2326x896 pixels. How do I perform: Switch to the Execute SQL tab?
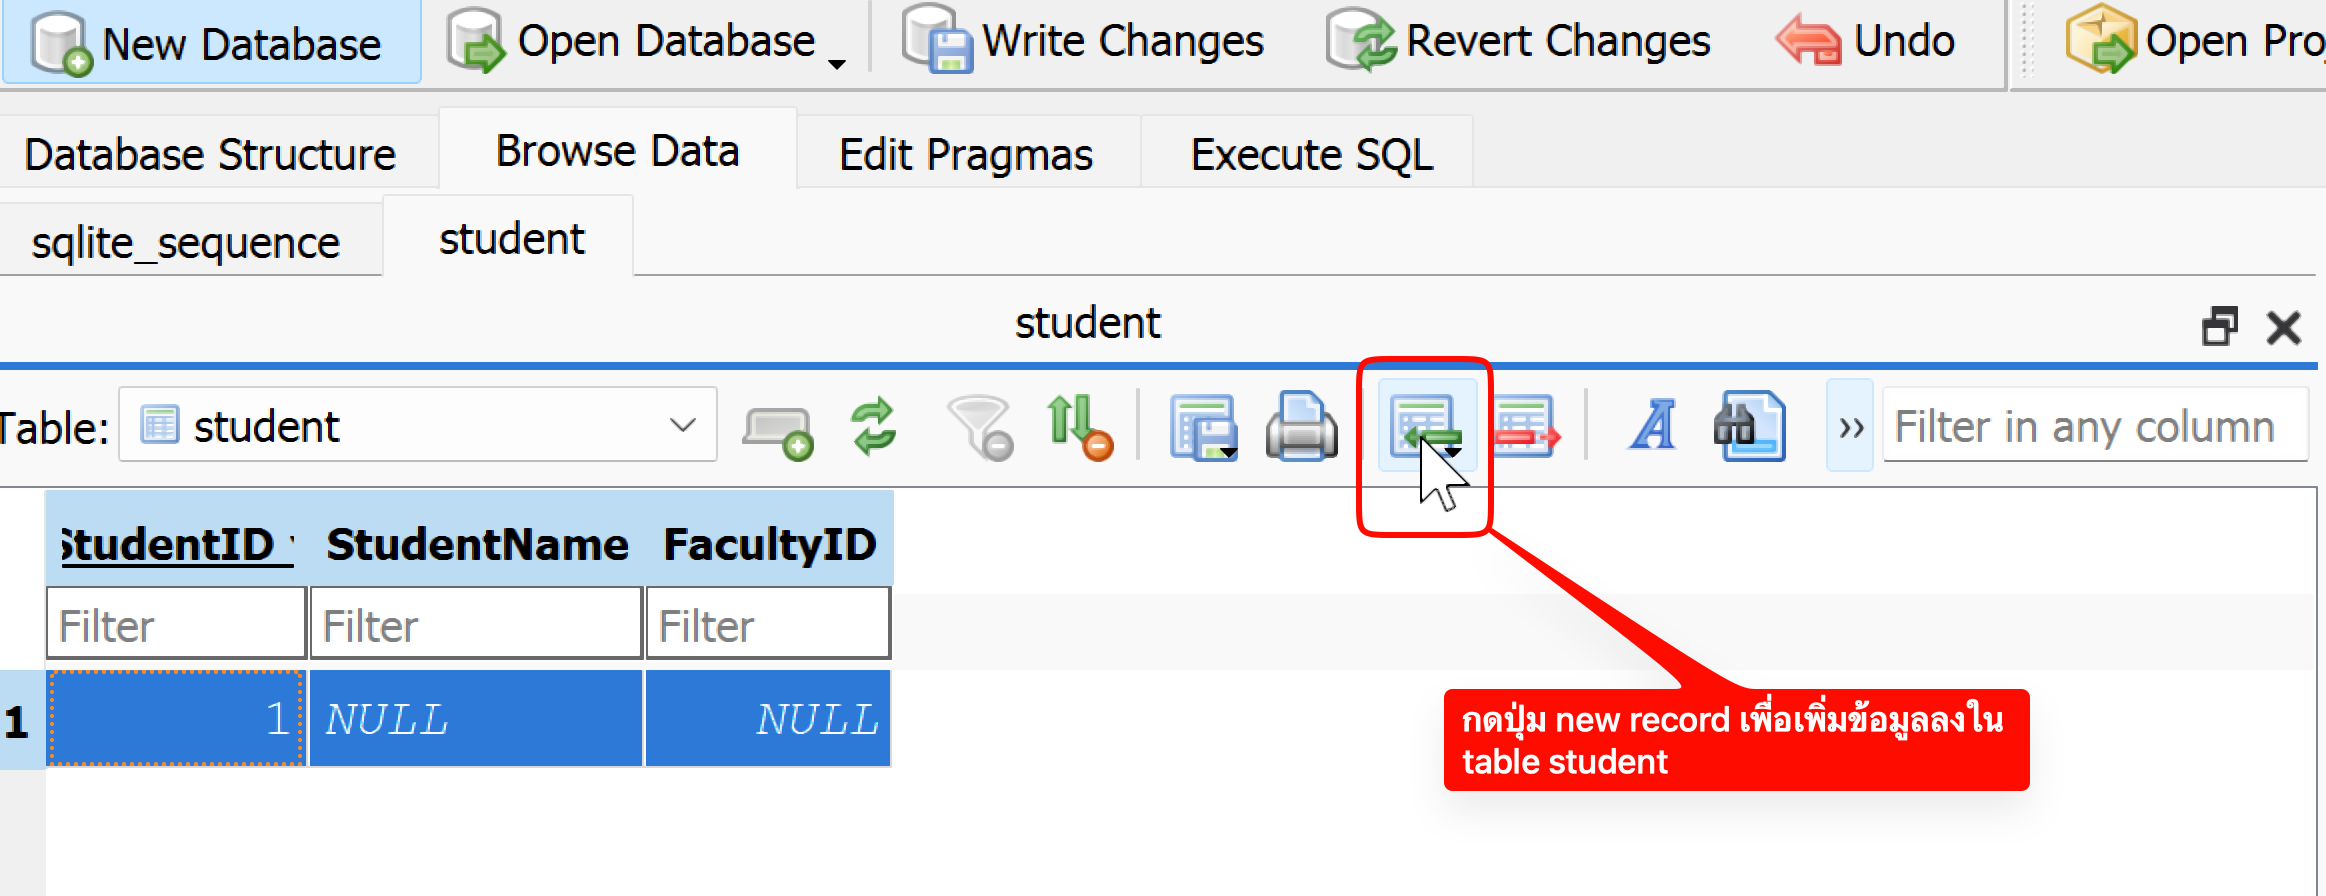click(1311, 155)
